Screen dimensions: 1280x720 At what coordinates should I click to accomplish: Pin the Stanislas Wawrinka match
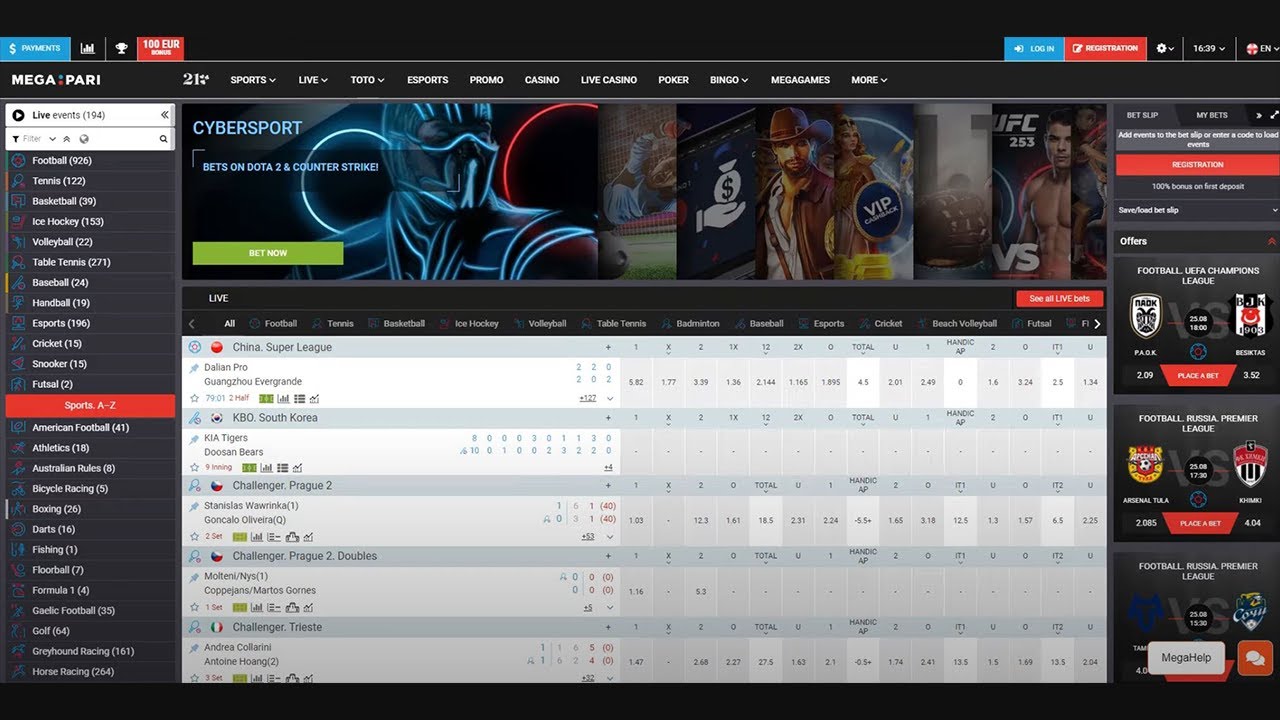(x=195, y=506)
